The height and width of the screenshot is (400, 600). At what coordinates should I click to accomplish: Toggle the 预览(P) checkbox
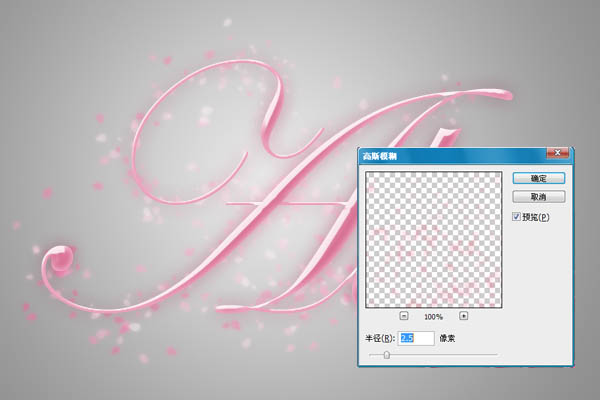click(516, 216)
